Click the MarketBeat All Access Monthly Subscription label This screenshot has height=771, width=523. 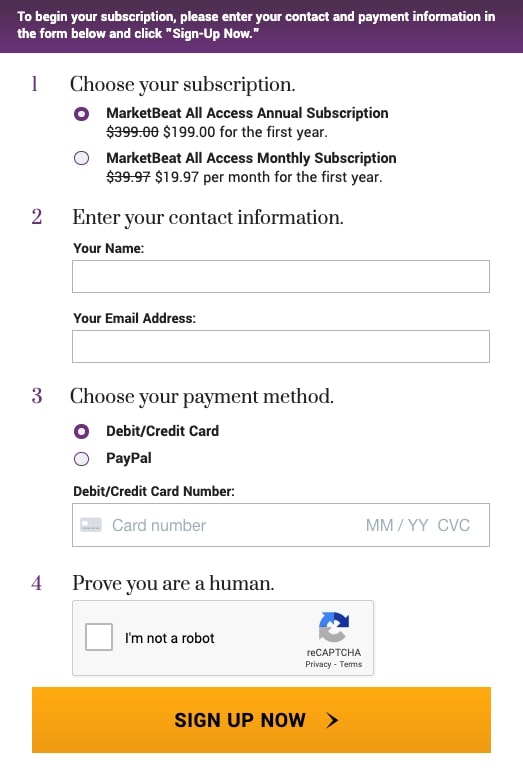click(251, 158)
